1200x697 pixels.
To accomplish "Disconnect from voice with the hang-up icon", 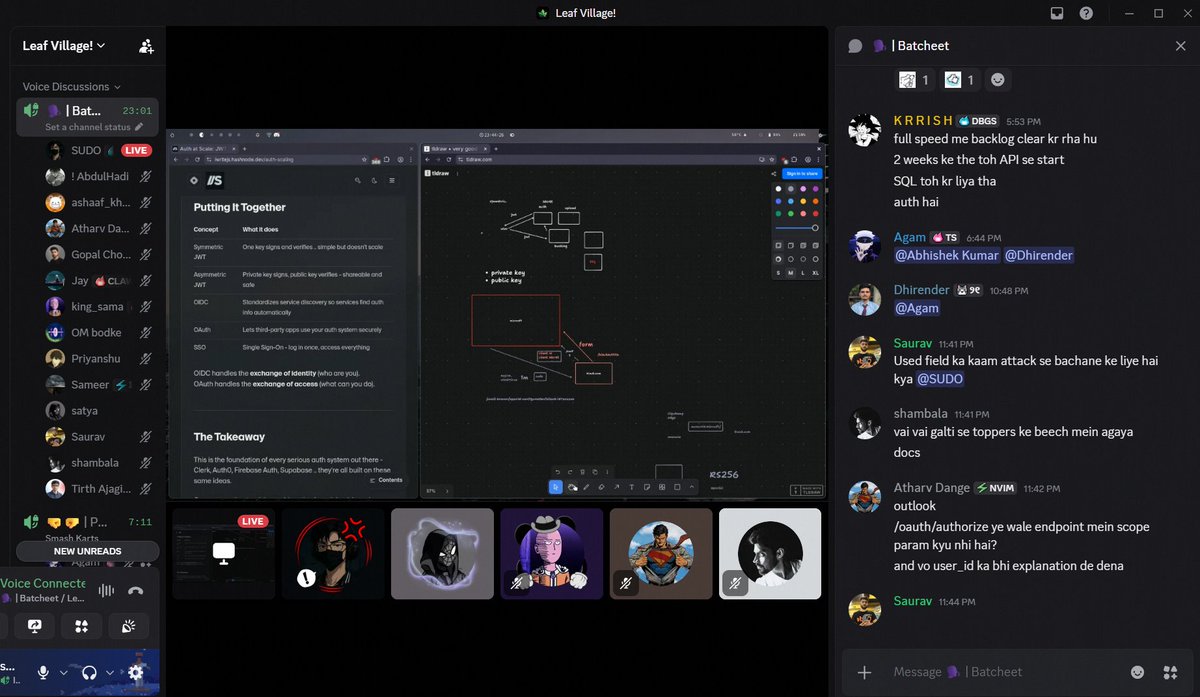I will [x=136, y=591].
